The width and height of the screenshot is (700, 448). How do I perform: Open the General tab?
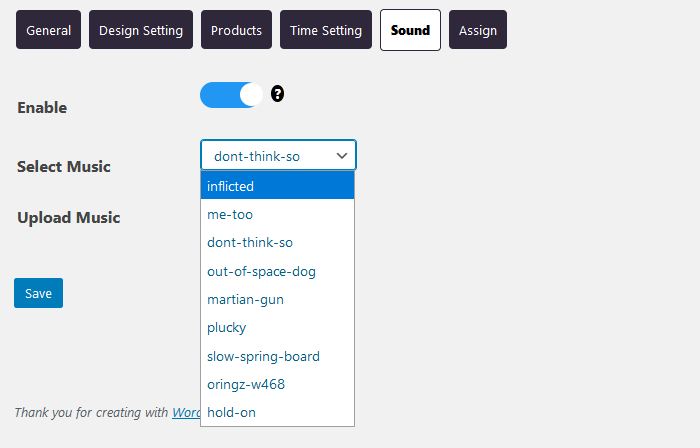click(48, 30)
